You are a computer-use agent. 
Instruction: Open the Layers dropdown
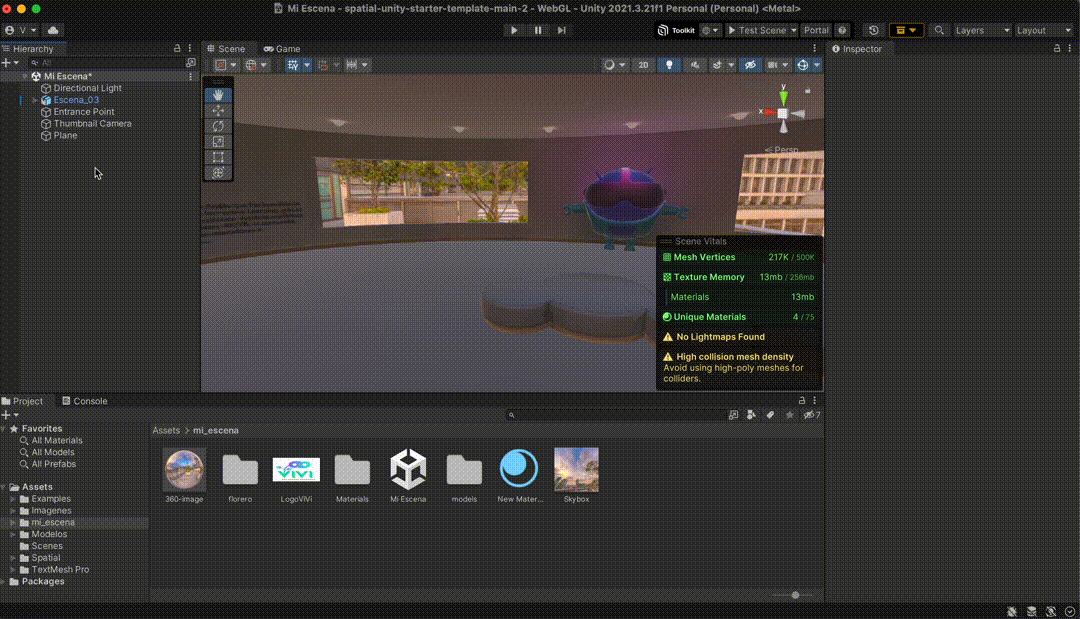pyautogui.click(x=982, y=30)
